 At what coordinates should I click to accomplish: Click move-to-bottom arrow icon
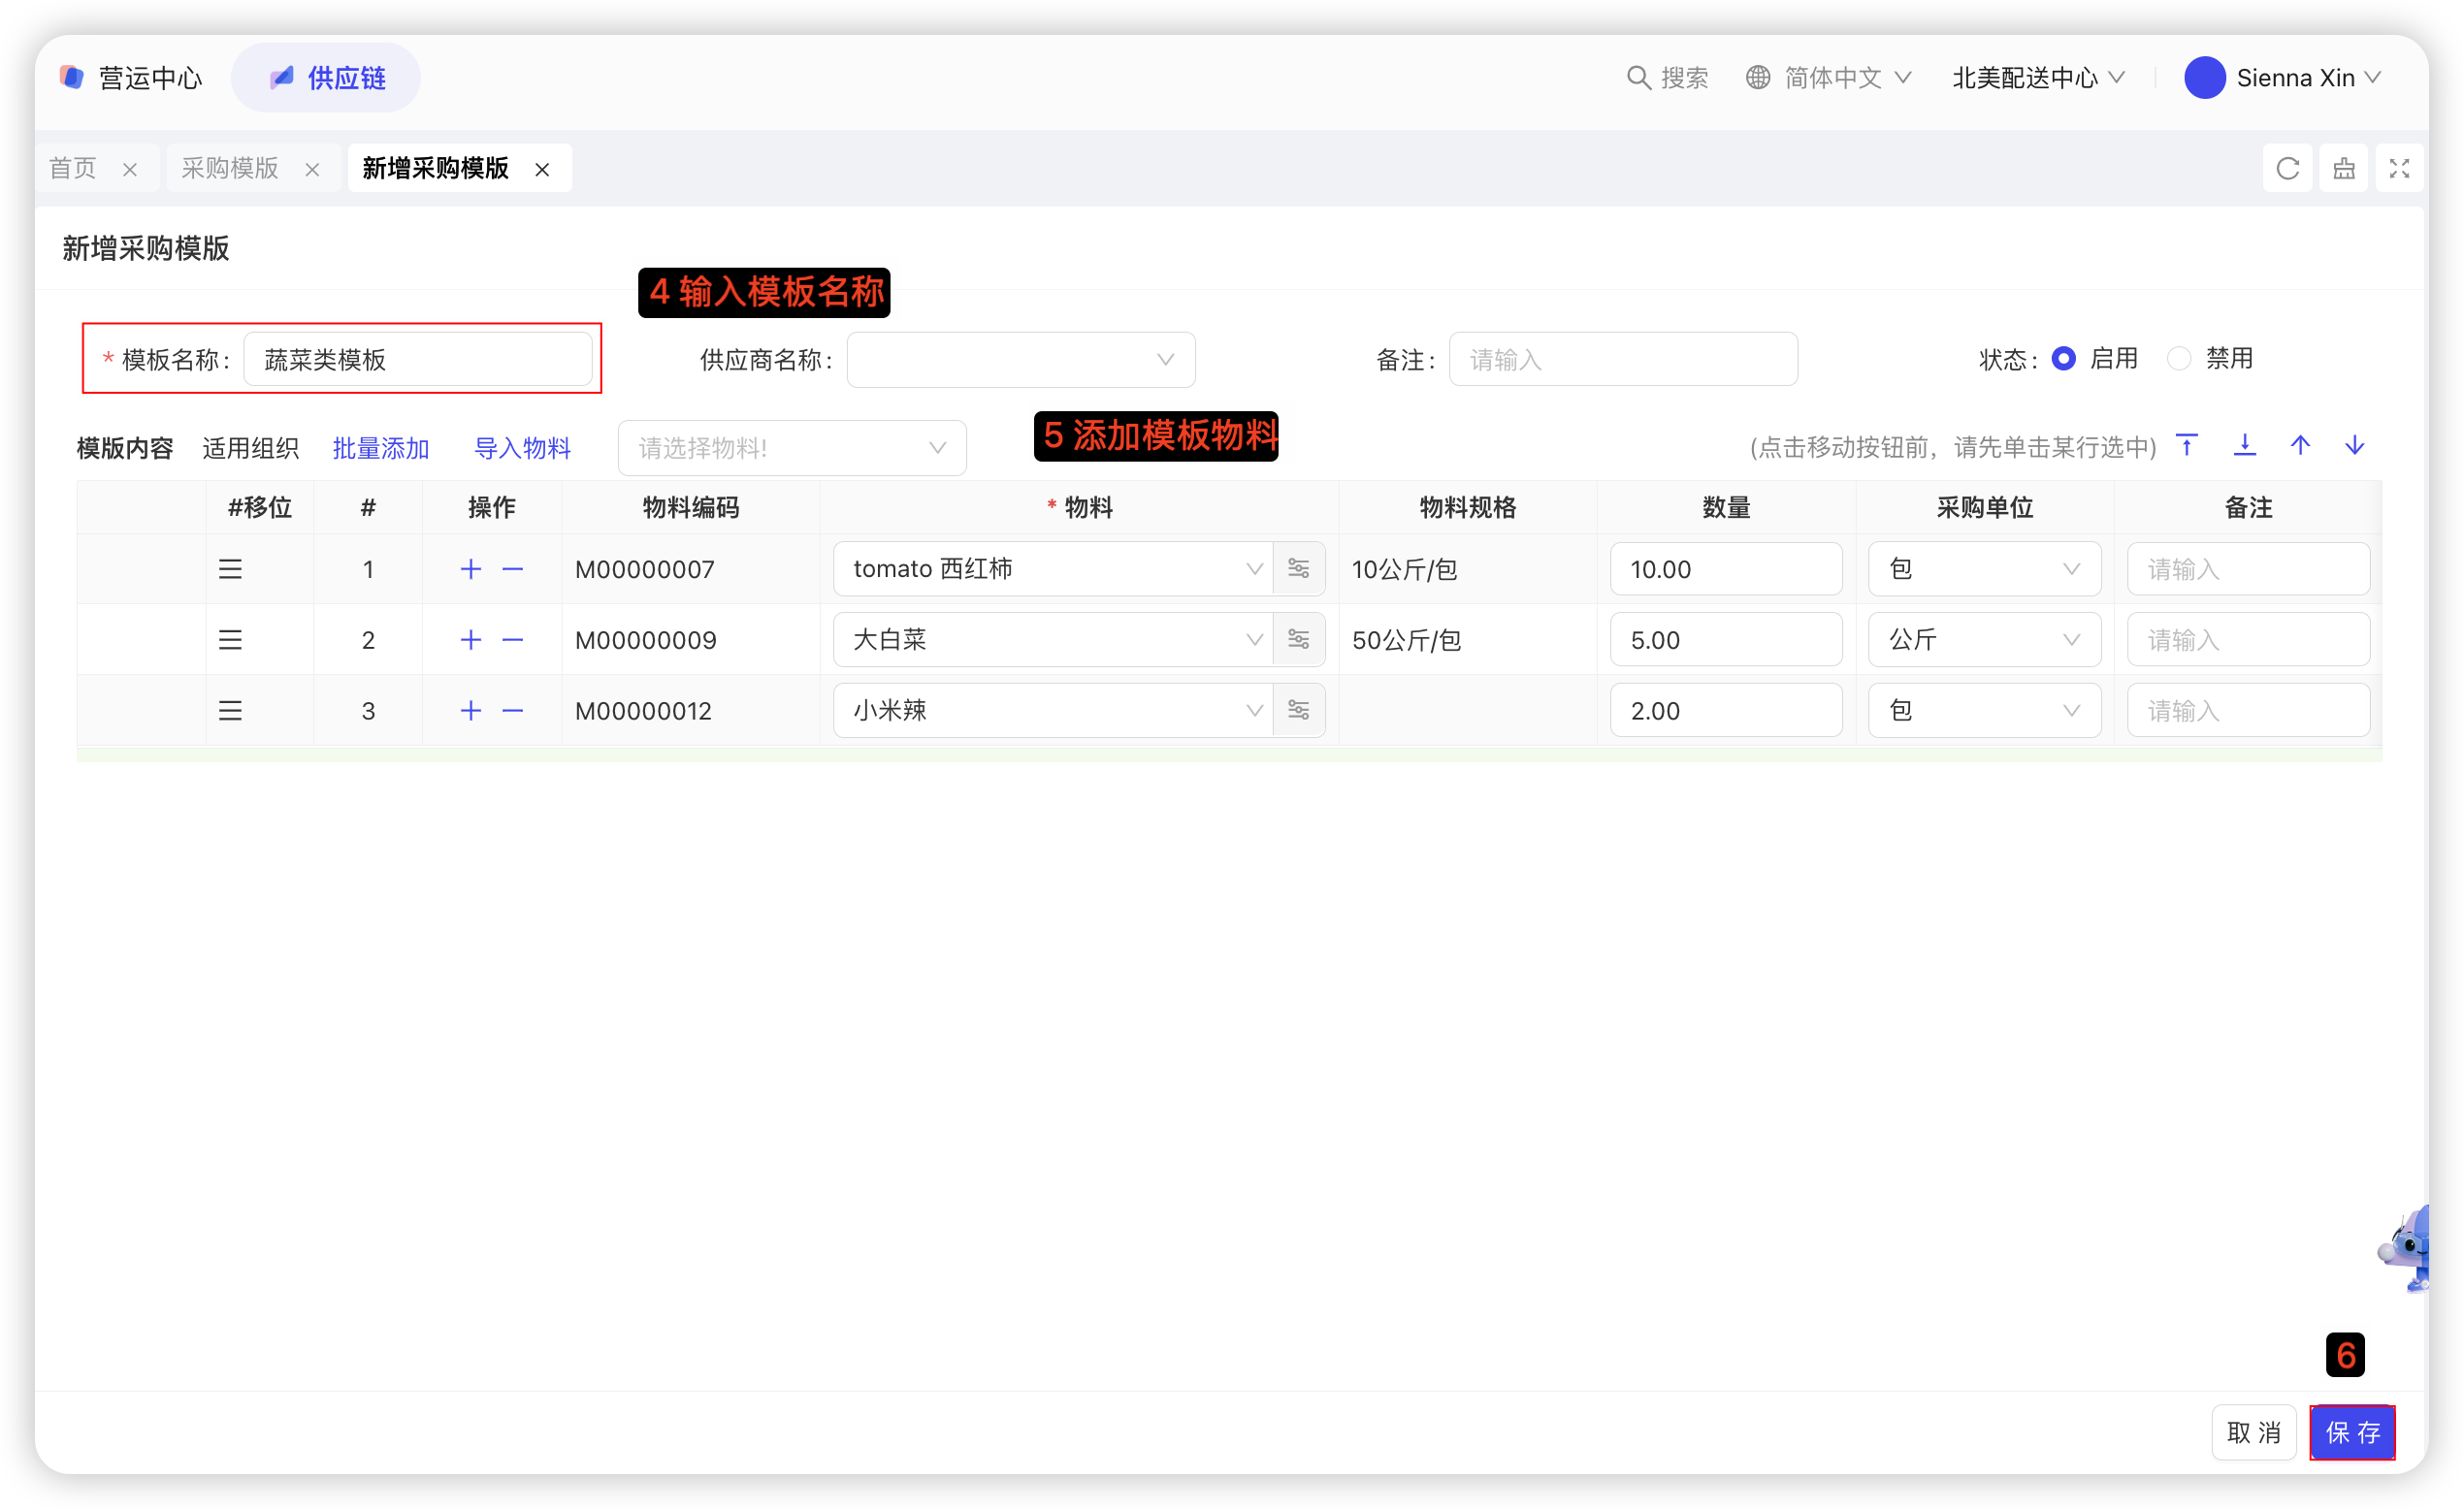tap(2244, 445)
